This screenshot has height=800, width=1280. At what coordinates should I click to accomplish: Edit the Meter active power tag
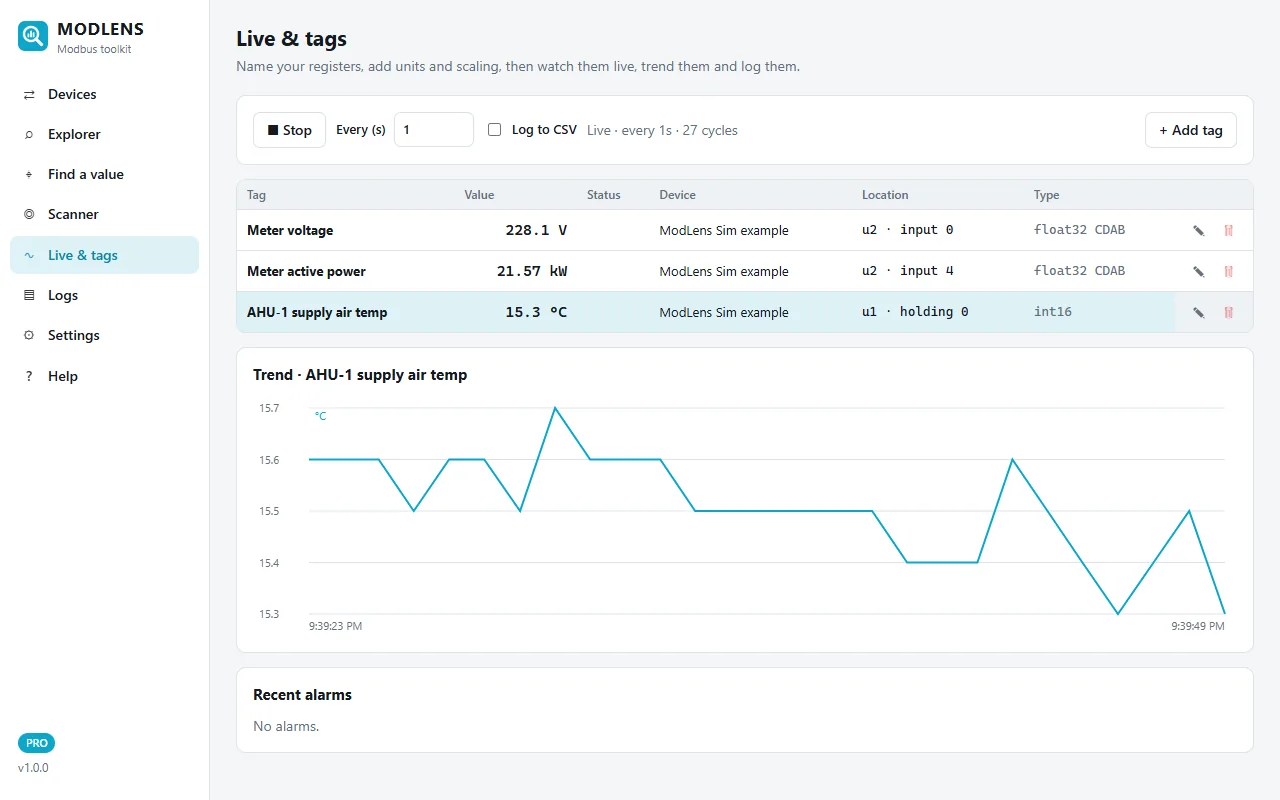[x=1198, y=271]
